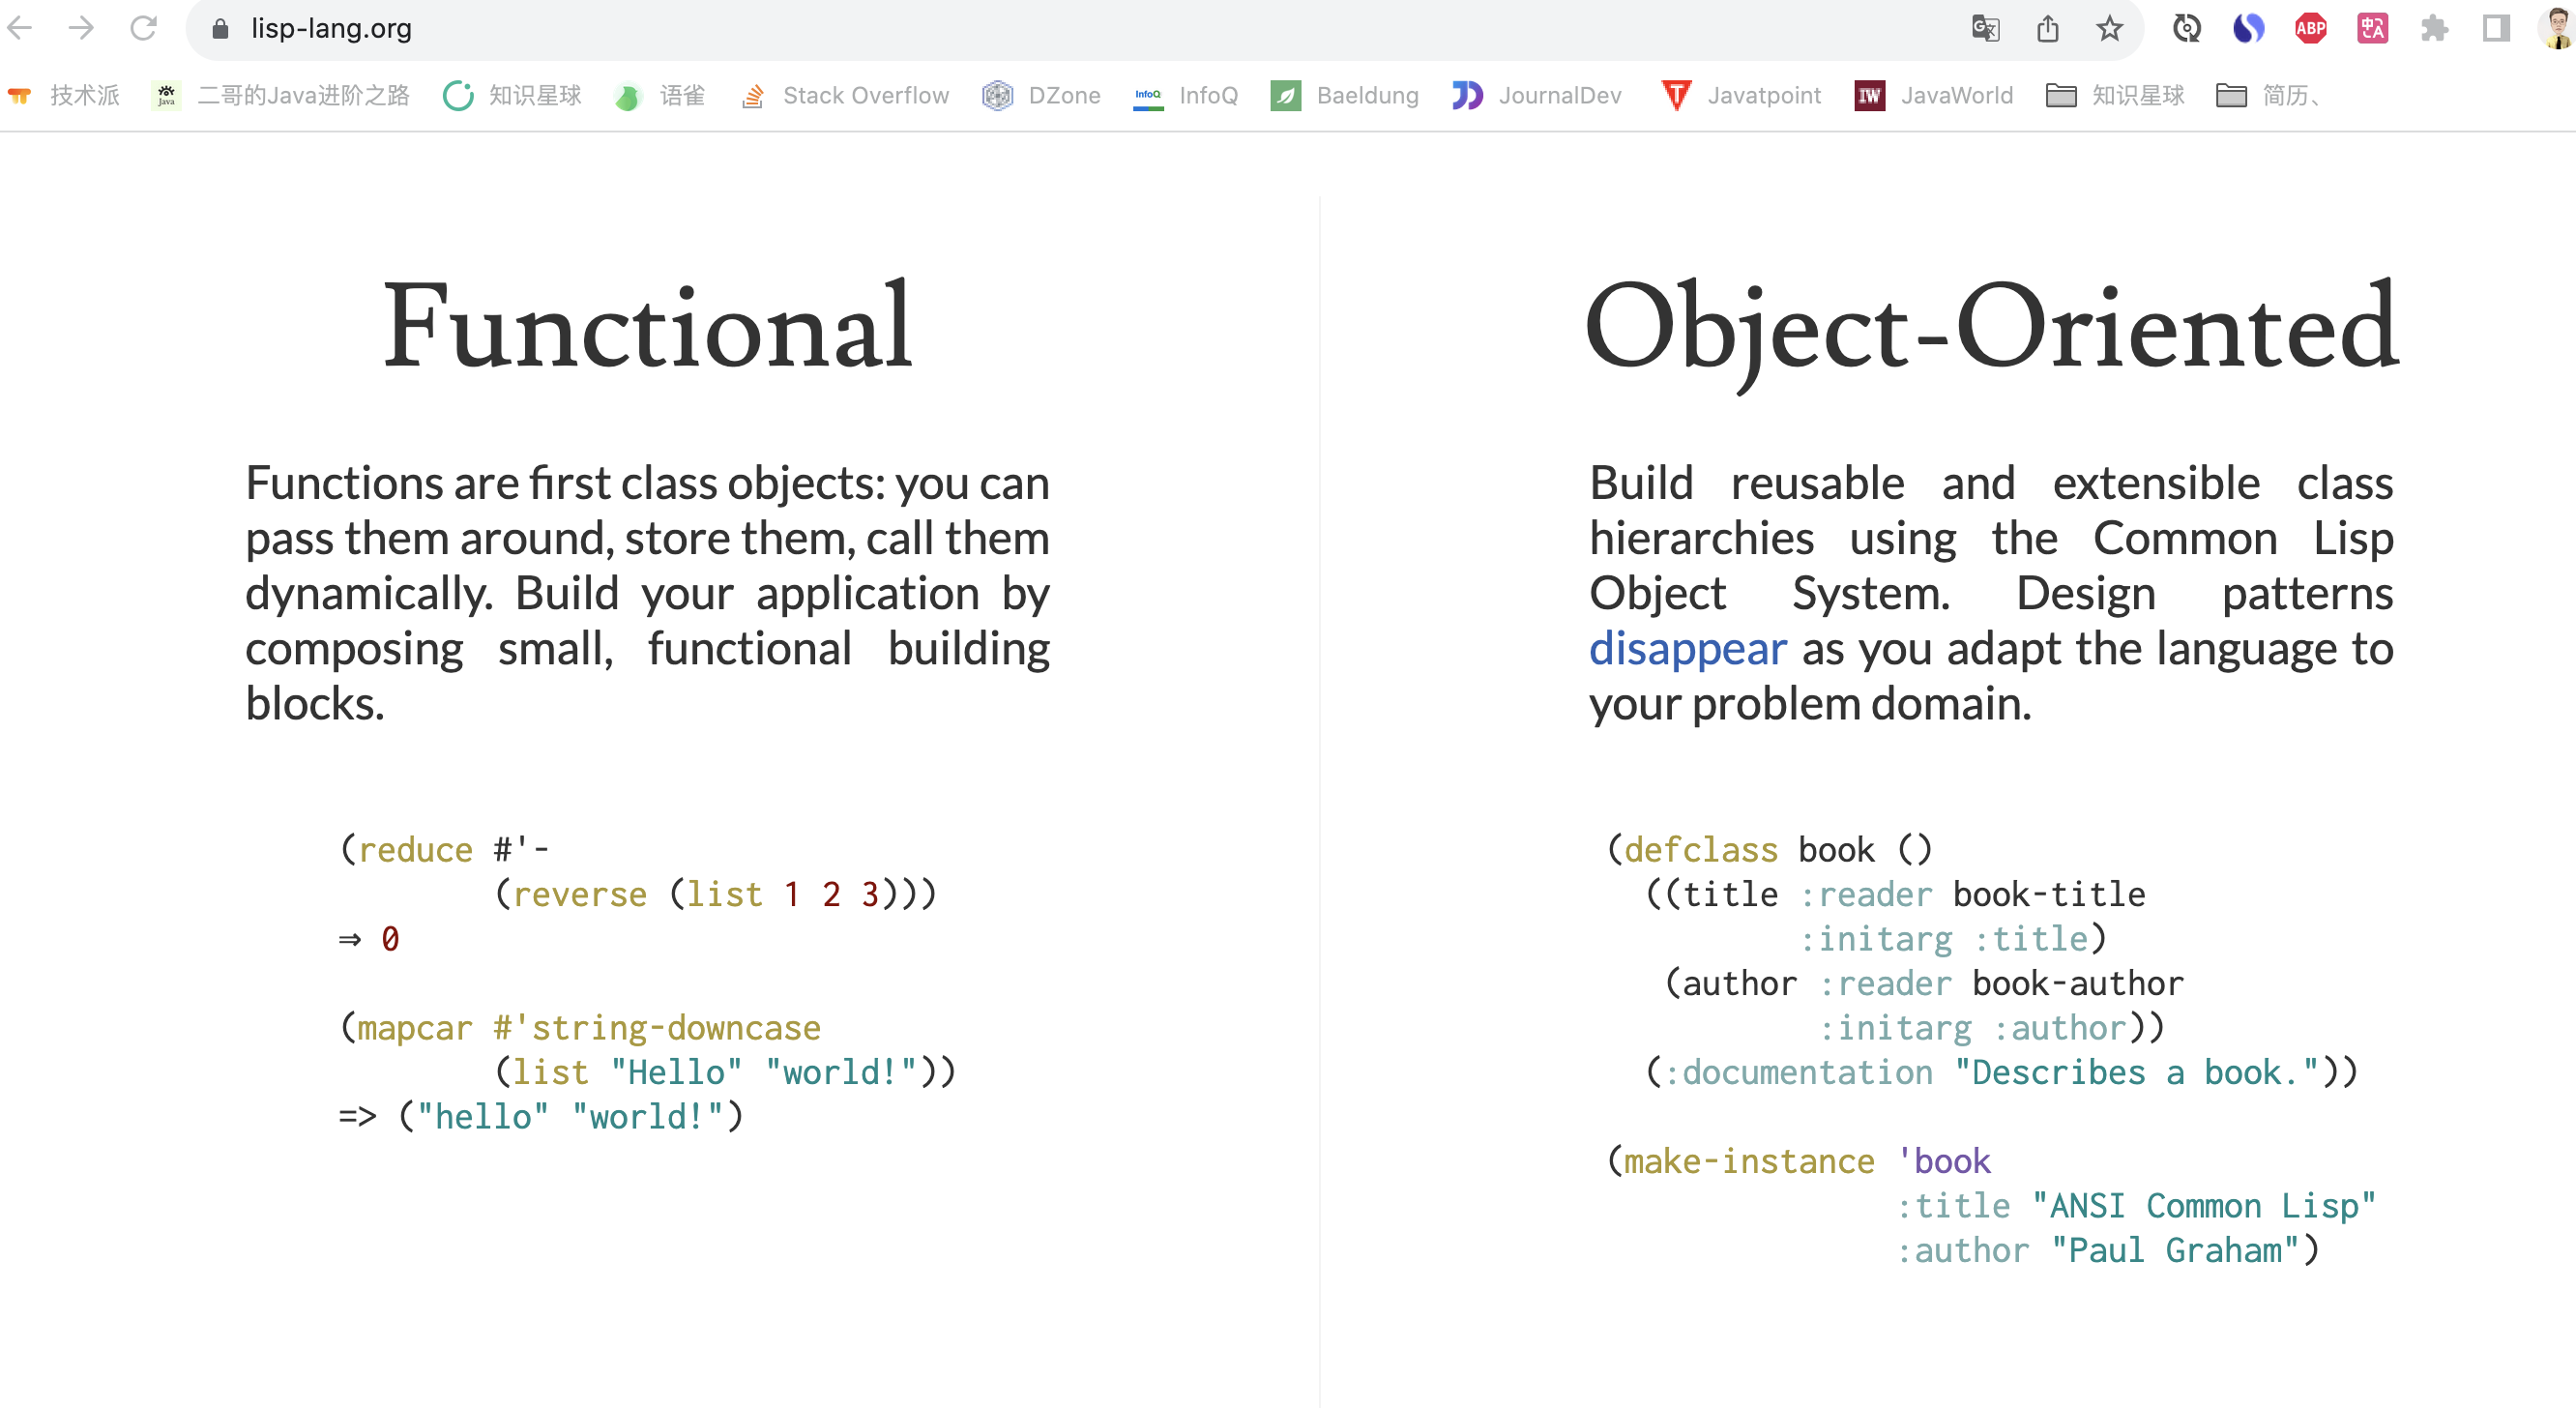Open the Adblock Plus extension
This screenshot has height=1408, width=2576.
(2310, 28)
